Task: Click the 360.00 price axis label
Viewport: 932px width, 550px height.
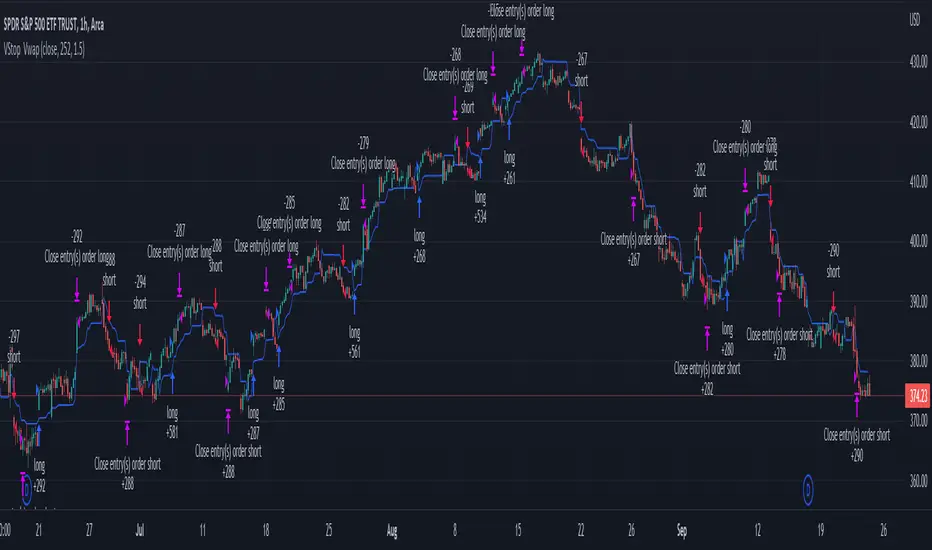Action: tap(918, 480)
